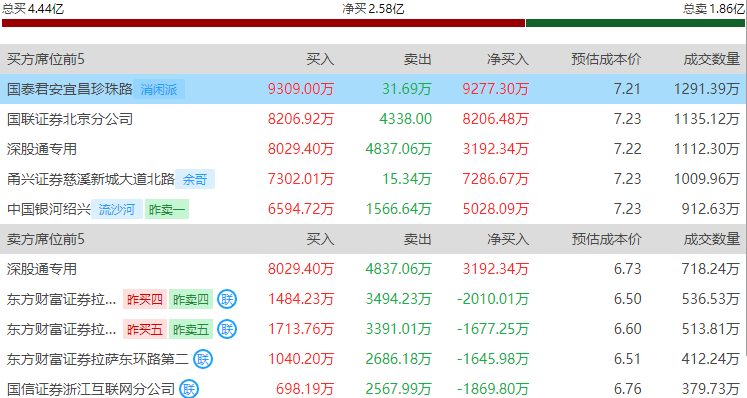
Task: Click the 联 icon beside 昨卖四
Action: click(227, 299)
